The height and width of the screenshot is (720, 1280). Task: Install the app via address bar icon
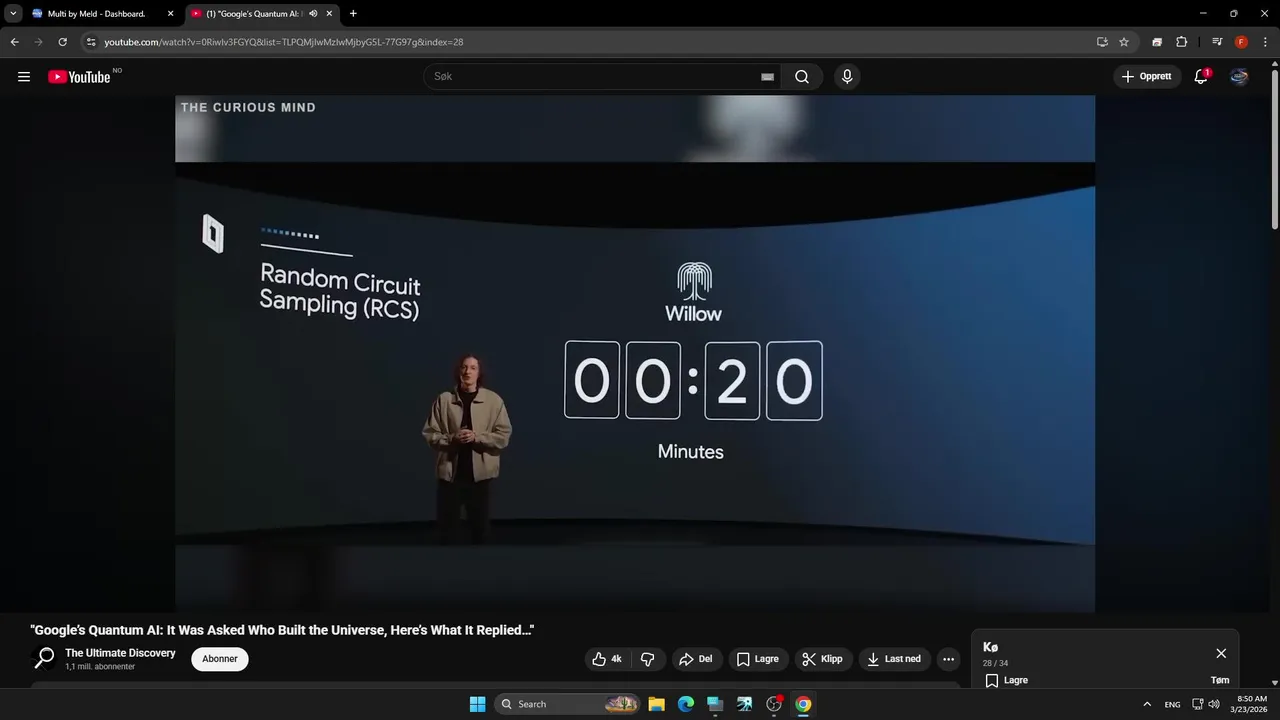1102,42
